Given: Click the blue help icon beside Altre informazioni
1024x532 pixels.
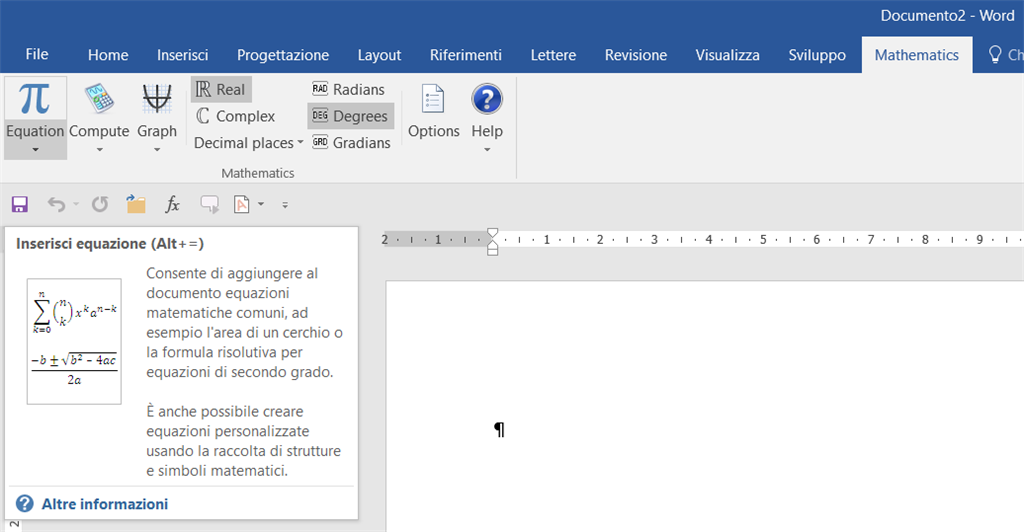Looking at the screenshot, I should click(25, 504).
